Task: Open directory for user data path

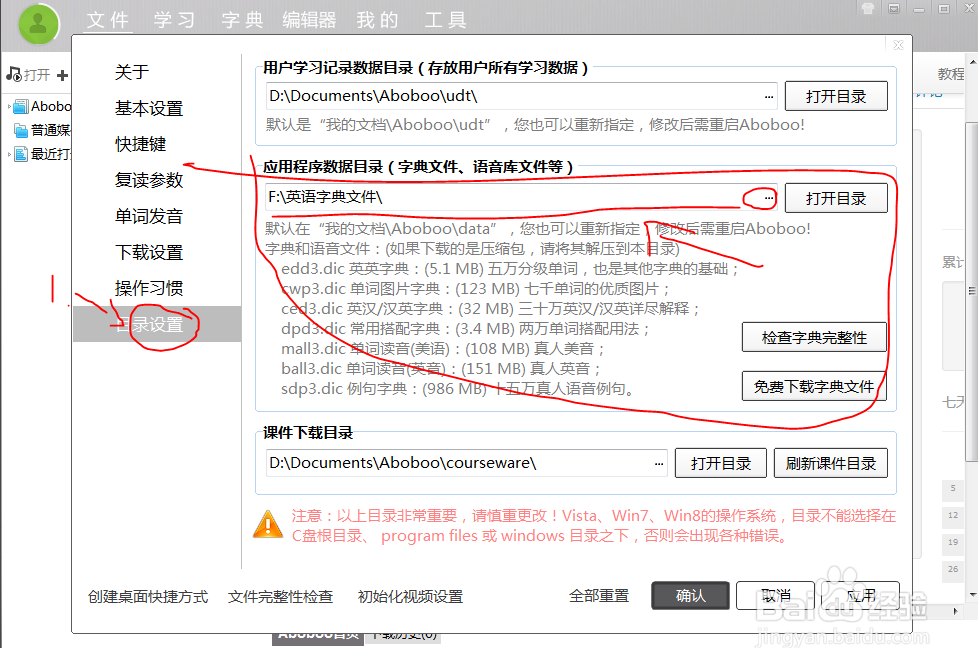Action: 836,97
